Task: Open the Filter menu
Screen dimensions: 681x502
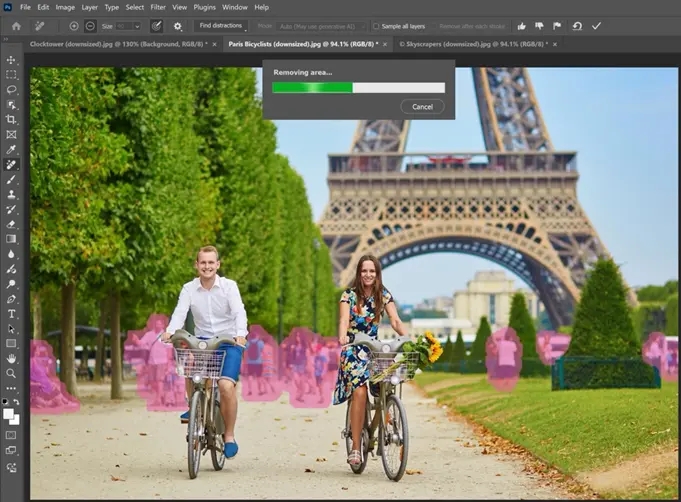Action: click(158, 7)
